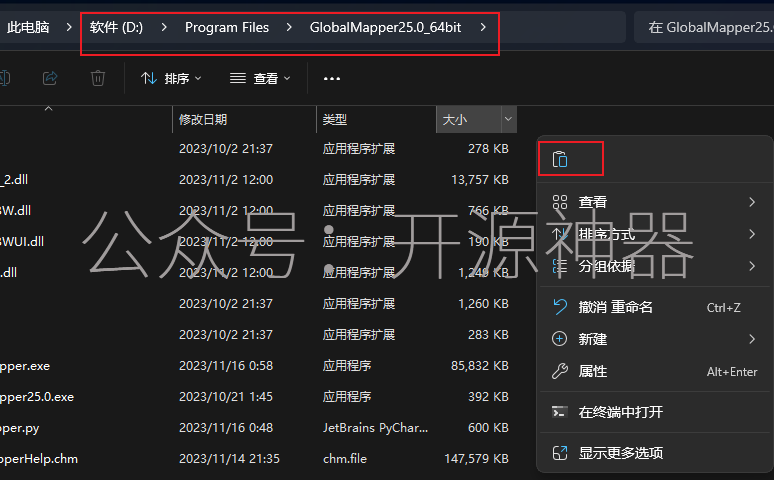The width and height of the screenshot is (774, 480).
Task: Expand chevron after Program Files breadcrumb
Action: click(289, 27)
